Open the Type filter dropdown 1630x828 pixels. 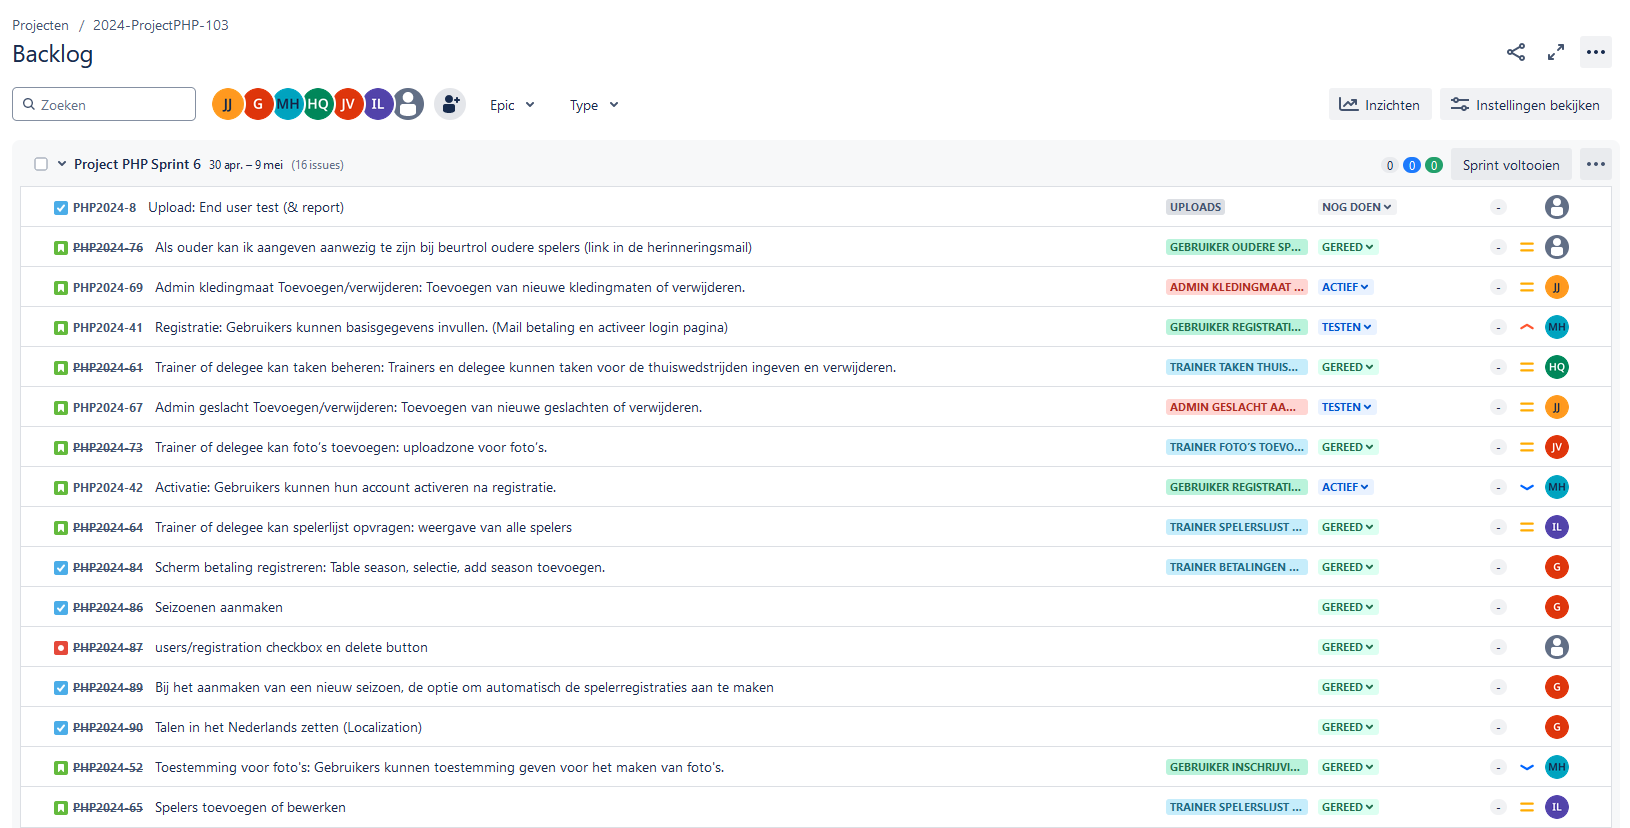point(594,105)
